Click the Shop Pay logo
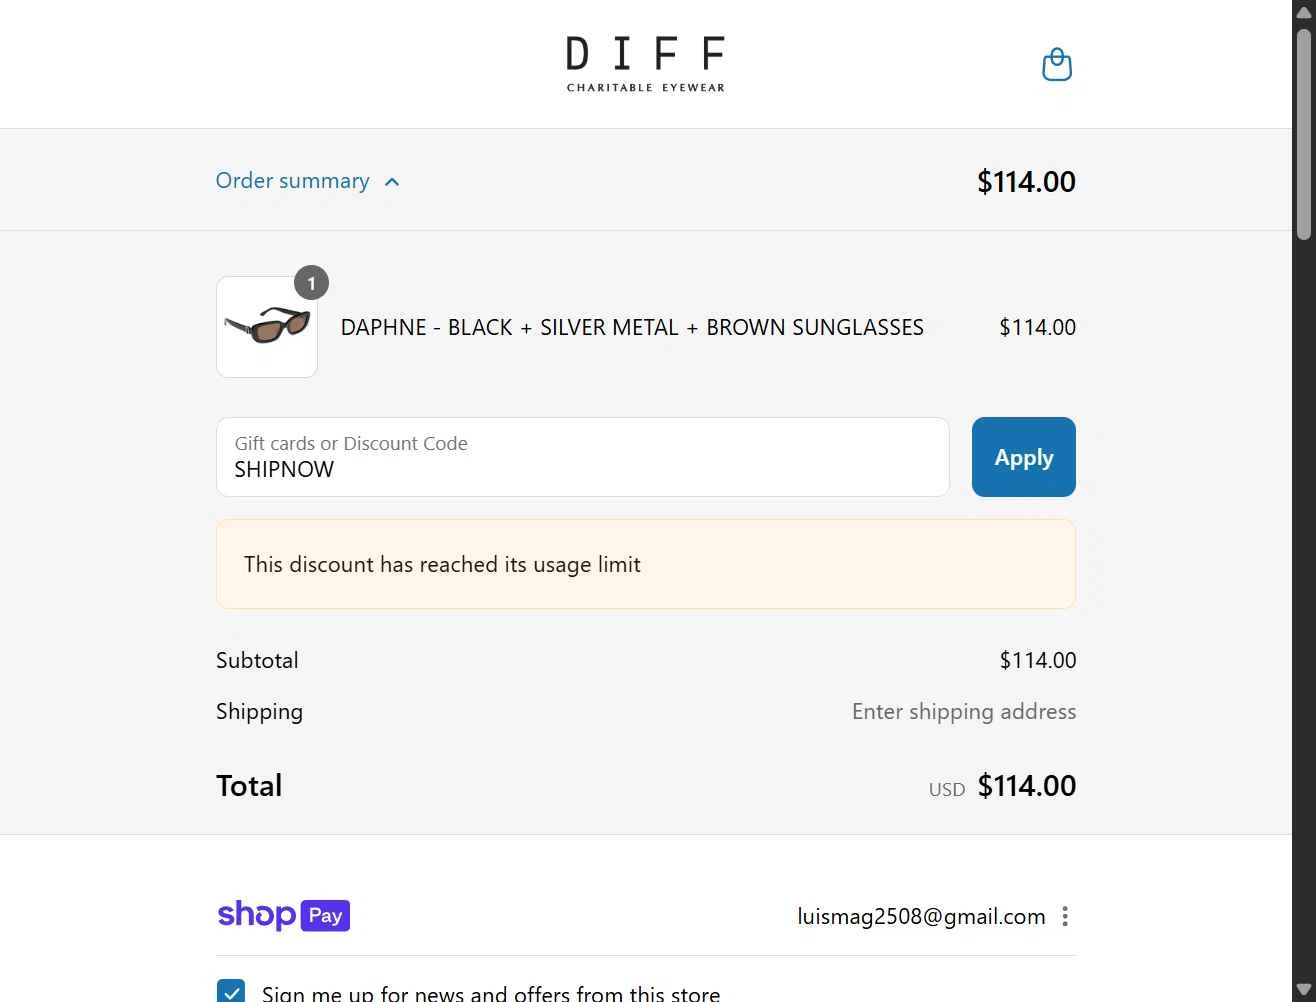Image resolution: width=1316 pixels, height=1002 pixels. 284,915
